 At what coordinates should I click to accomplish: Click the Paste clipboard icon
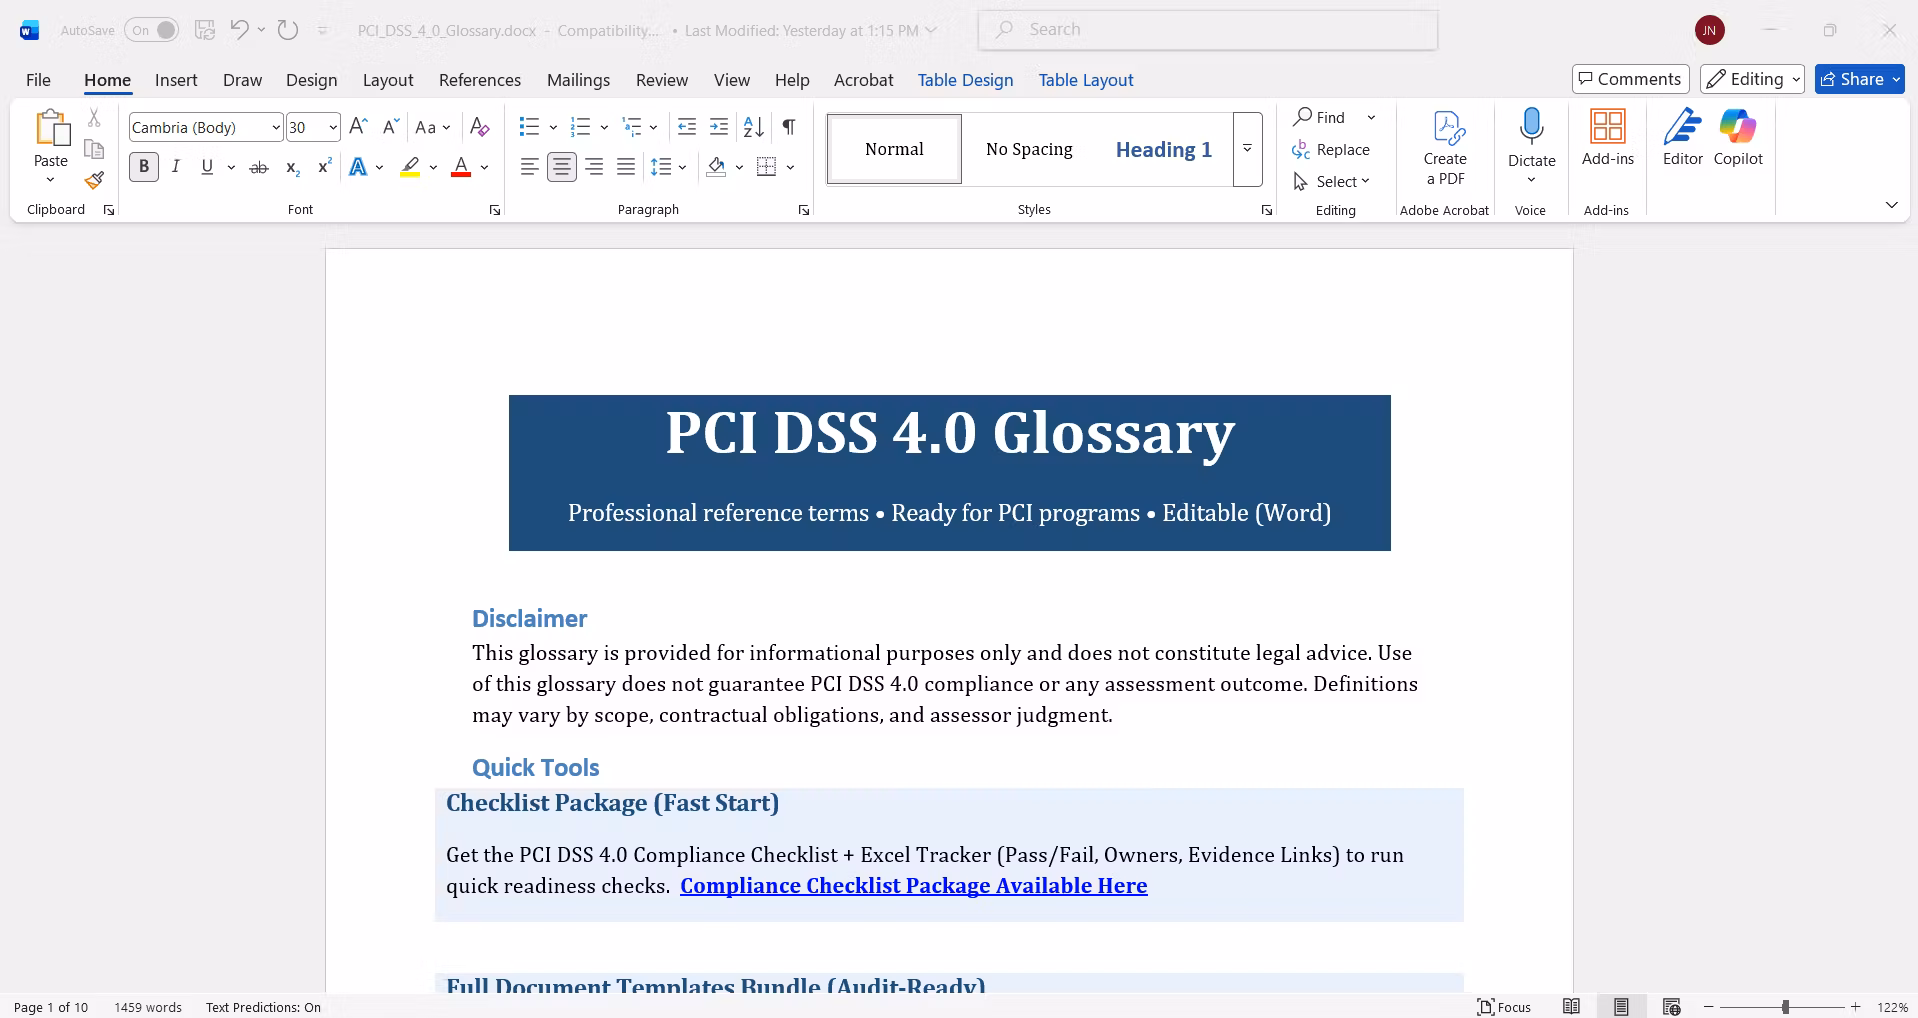click(x=51, y=129)
